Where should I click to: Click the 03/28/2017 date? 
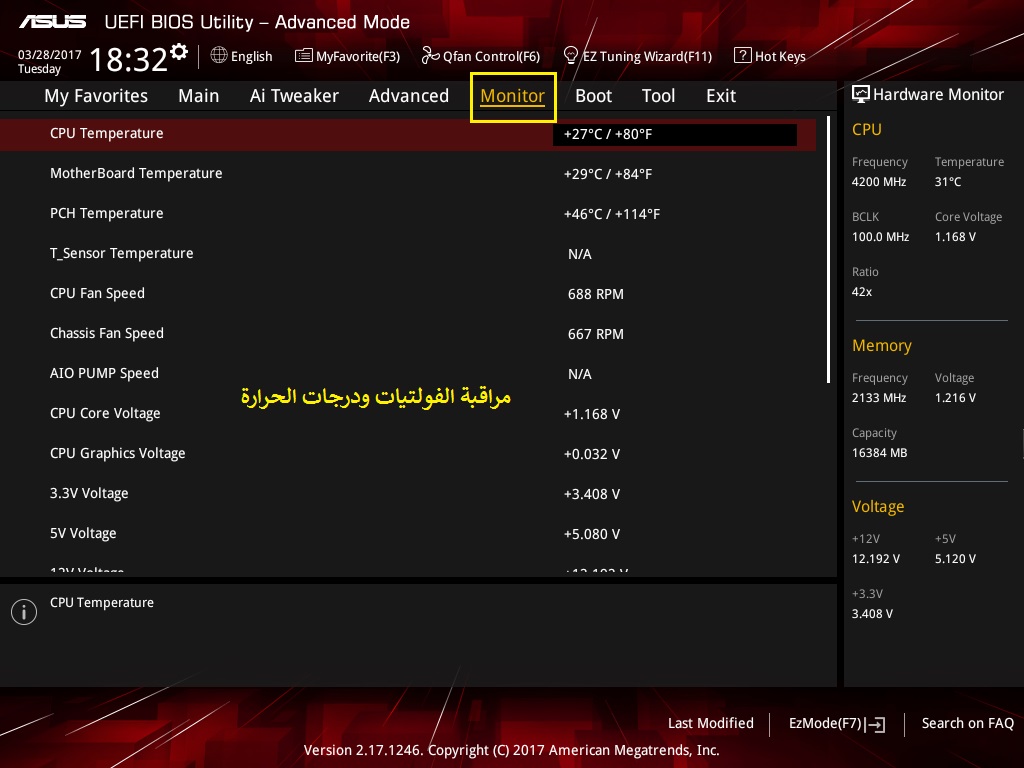[x=50, y=55]
